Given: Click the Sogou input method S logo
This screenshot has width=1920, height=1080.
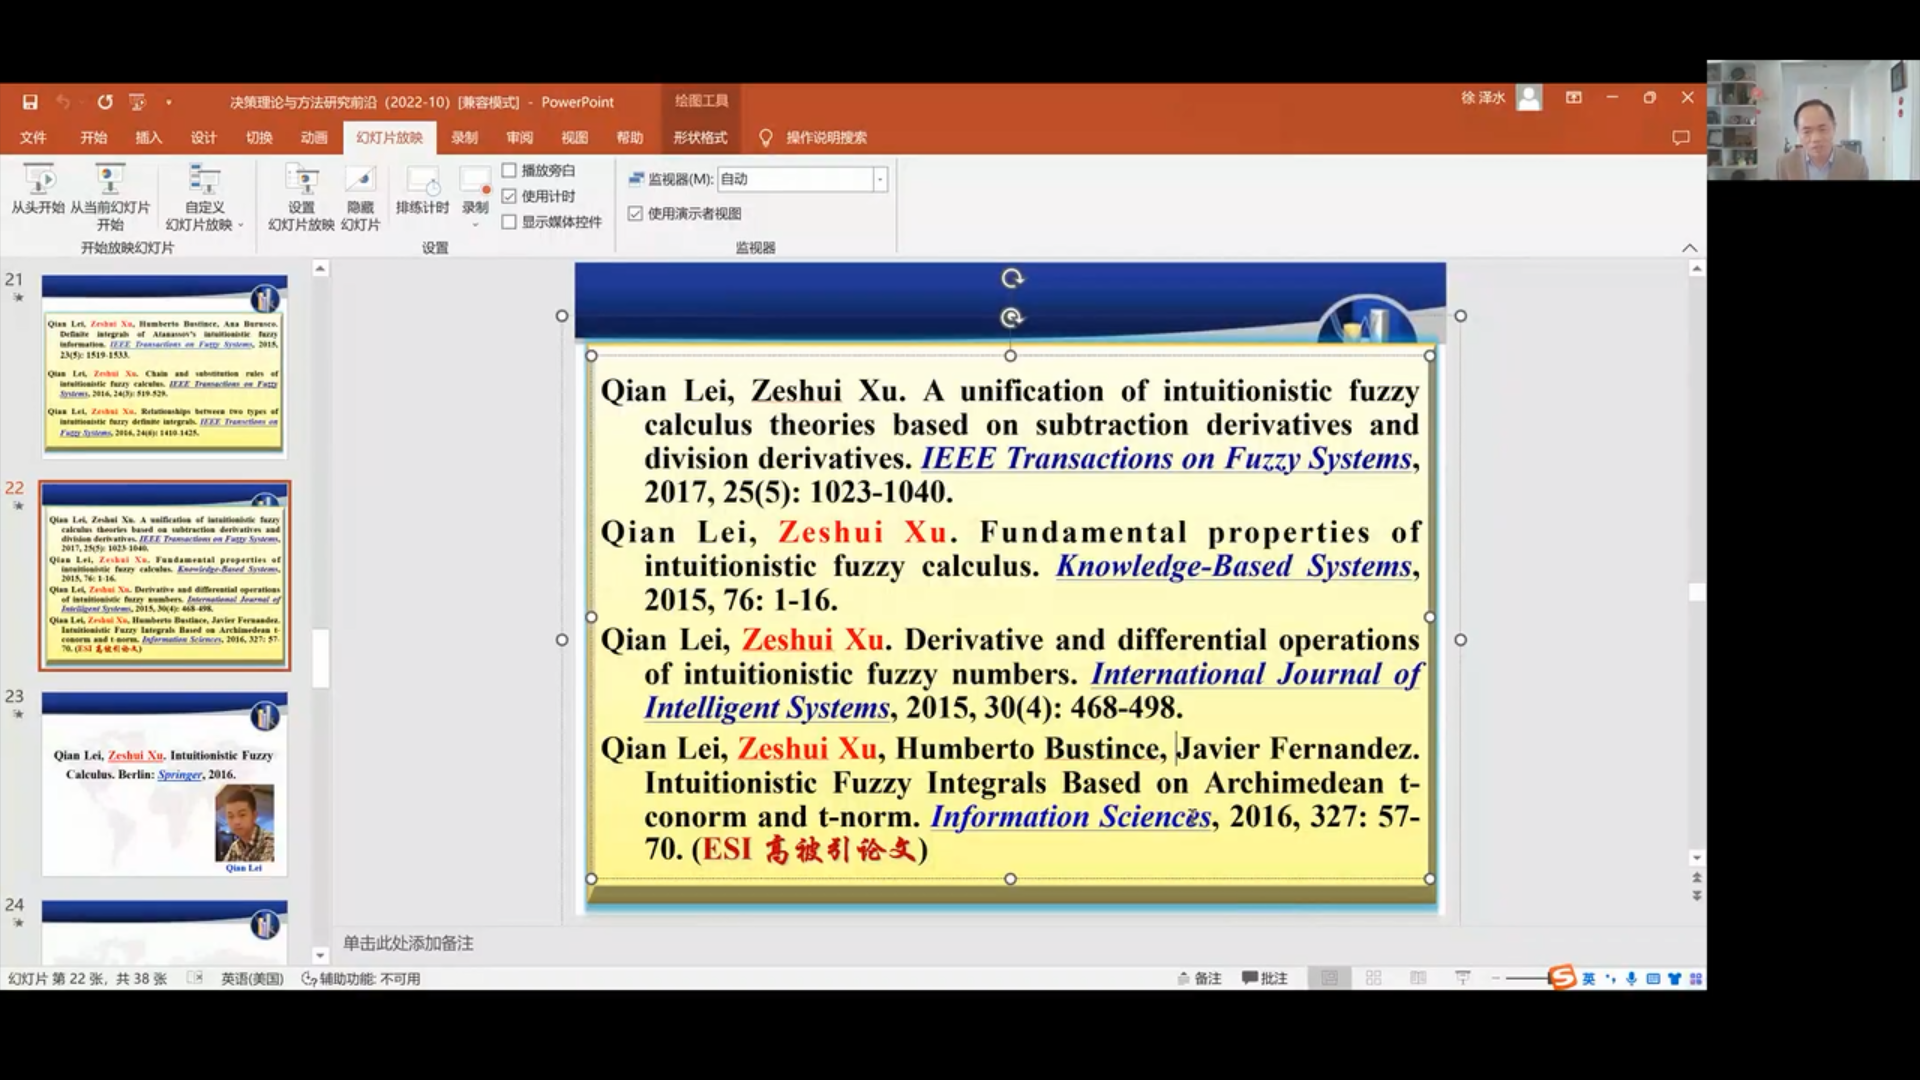Looking at the screenshot, I should (x=1562, y=977).
